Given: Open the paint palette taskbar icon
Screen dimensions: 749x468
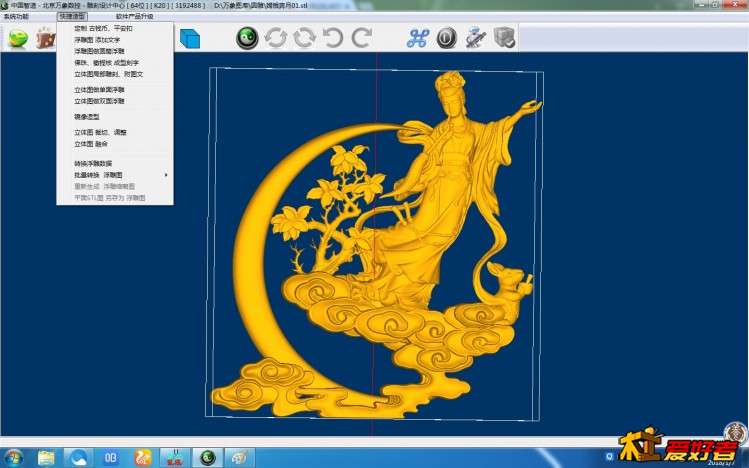Looking at the screenshot, I should 239,458.
